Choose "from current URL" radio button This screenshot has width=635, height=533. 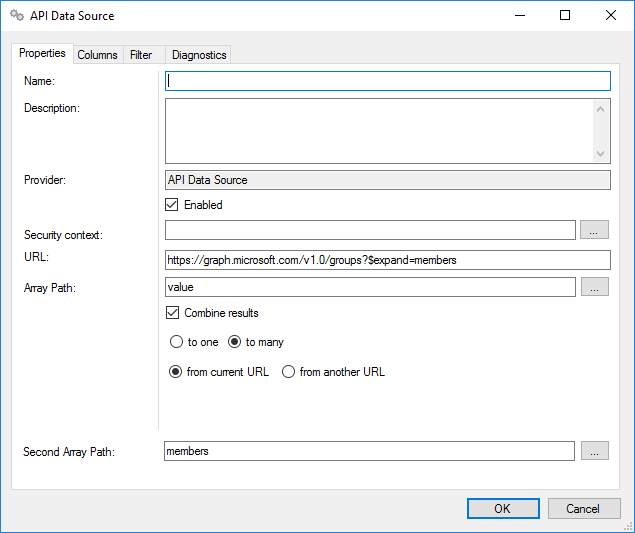click(176, 372)
